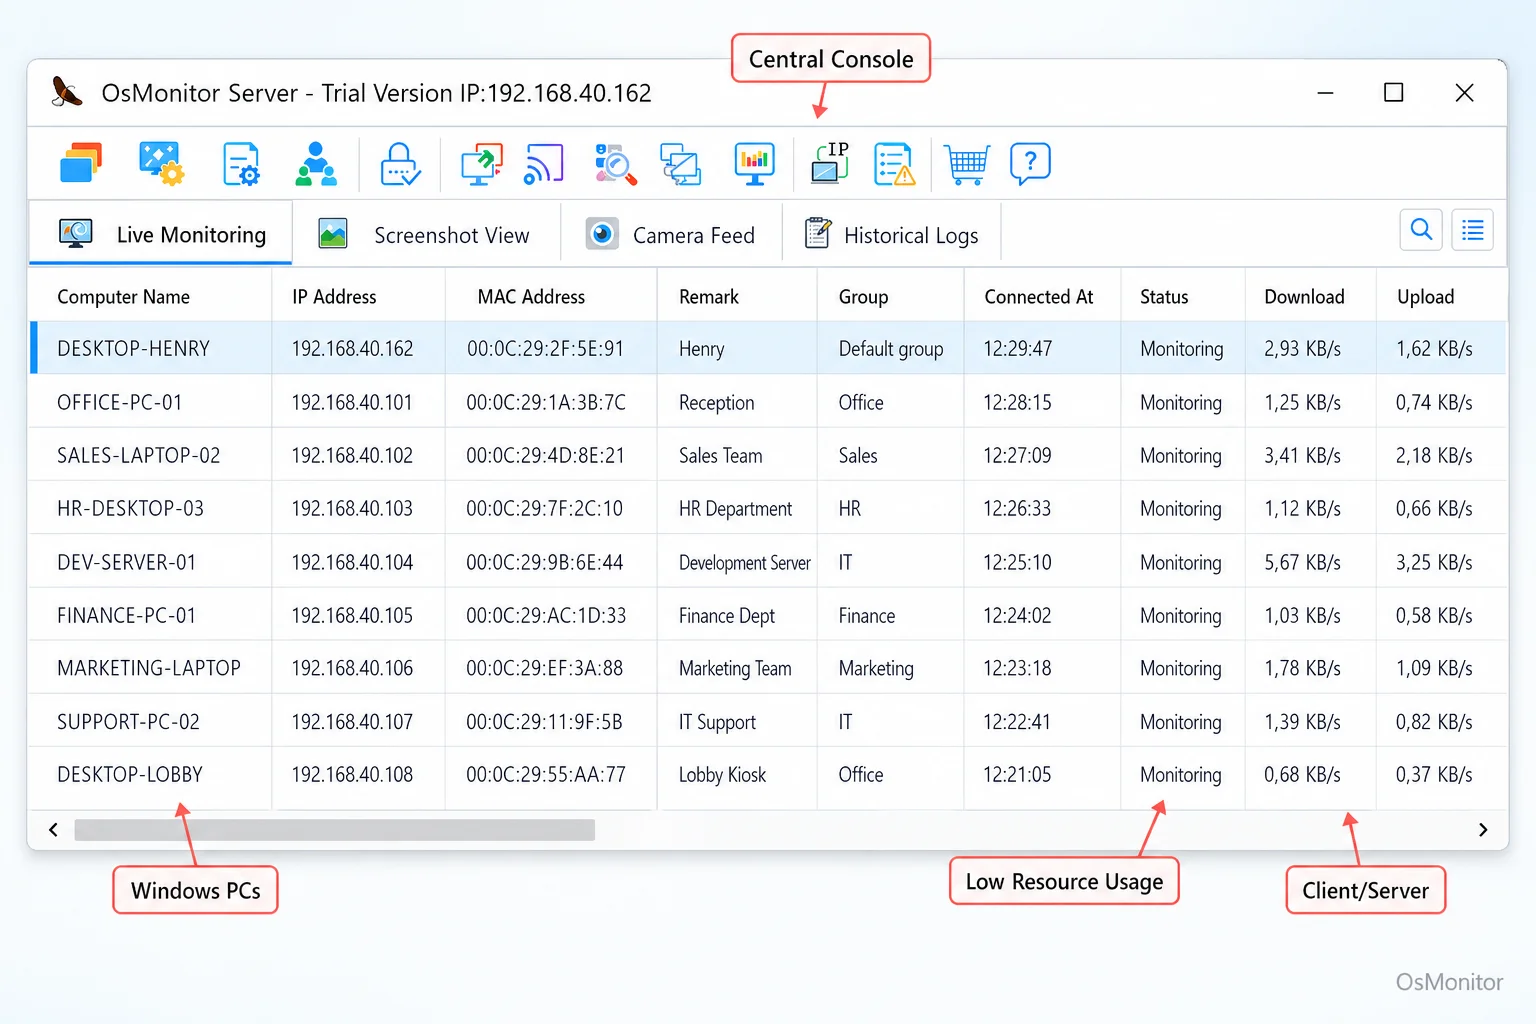Select the OFFICE-PC-01 computer
Screen dimensions: 1536x1024
click(120, 402)
